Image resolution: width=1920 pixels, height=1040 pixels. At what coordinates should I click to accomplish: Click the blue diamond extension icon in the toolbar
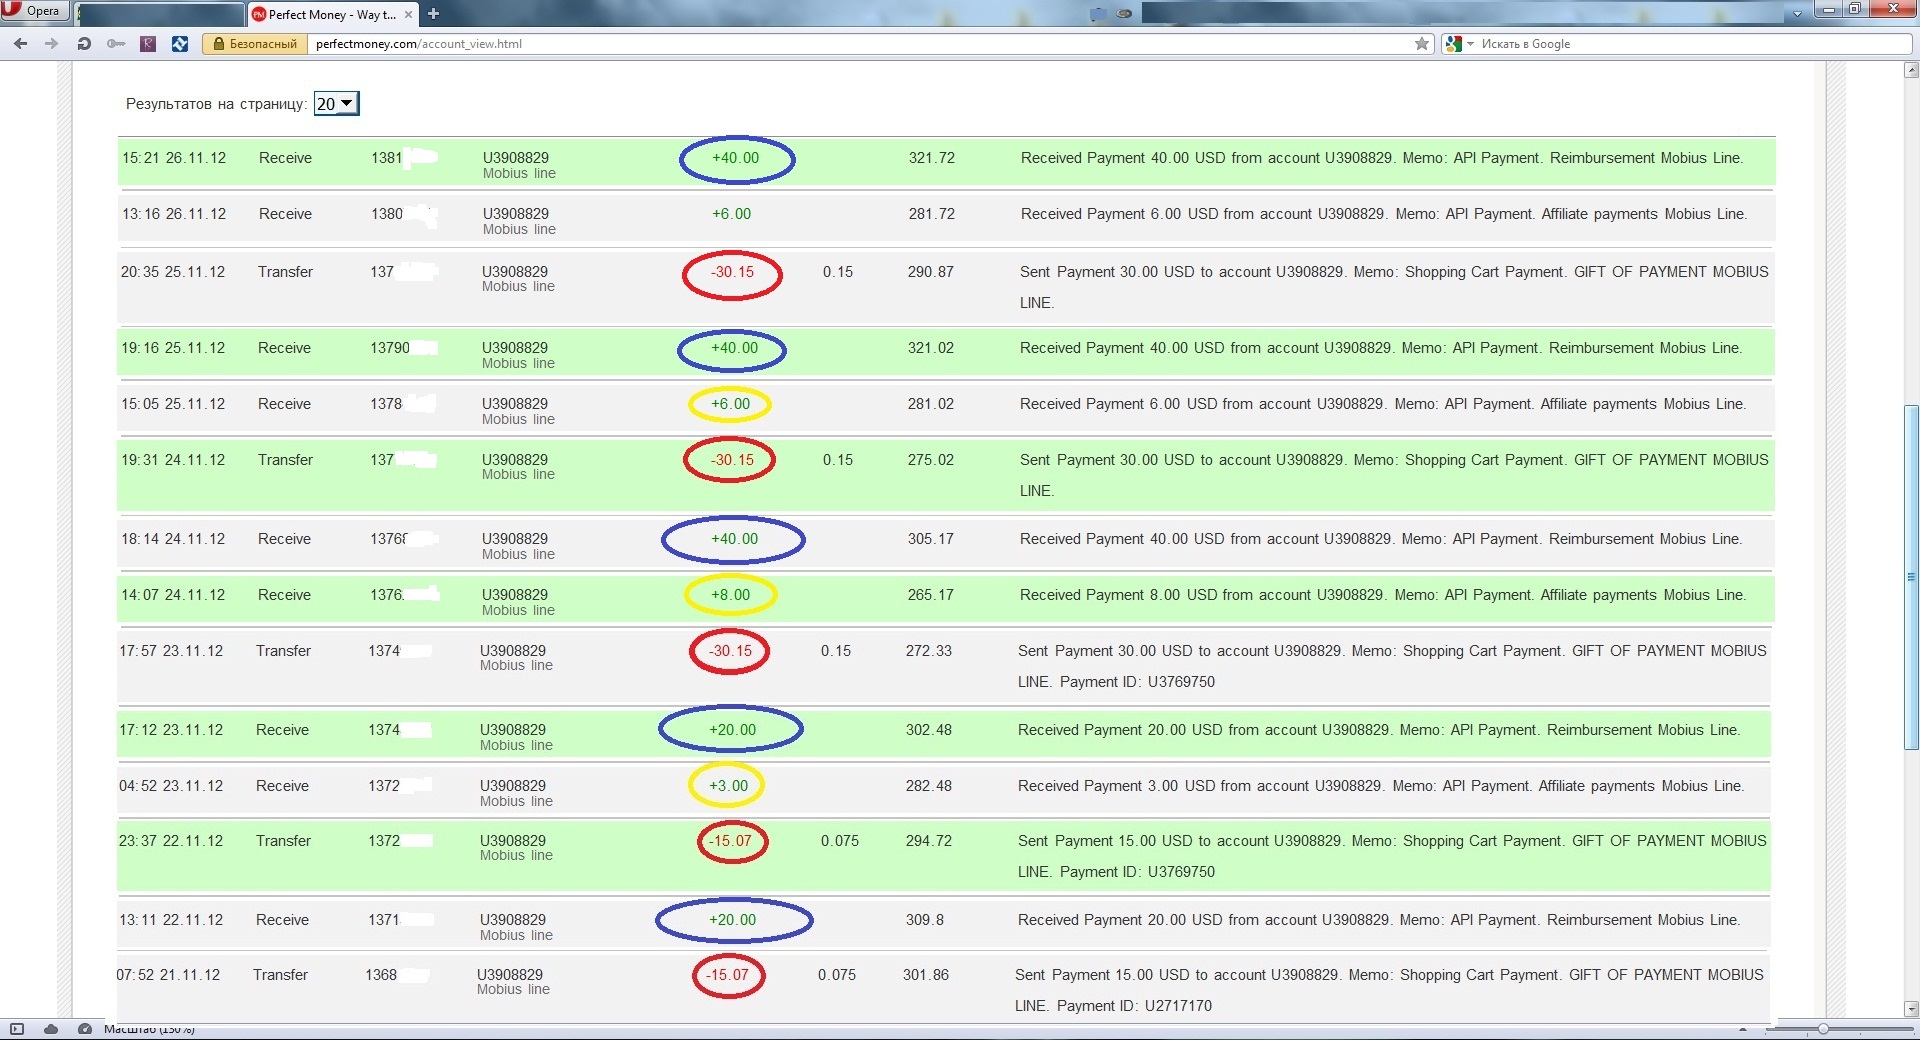point(180,43)
